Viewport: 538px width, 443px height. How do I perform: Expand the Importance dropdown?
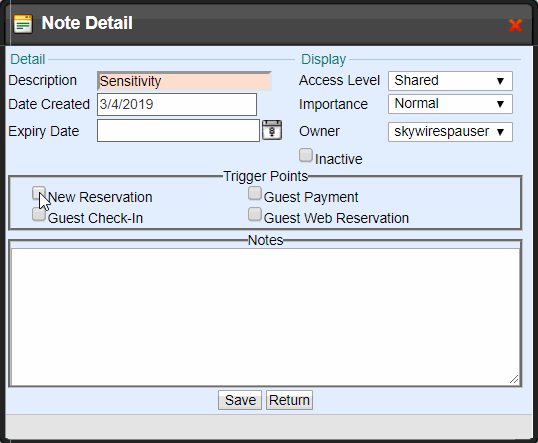point(450,104)
